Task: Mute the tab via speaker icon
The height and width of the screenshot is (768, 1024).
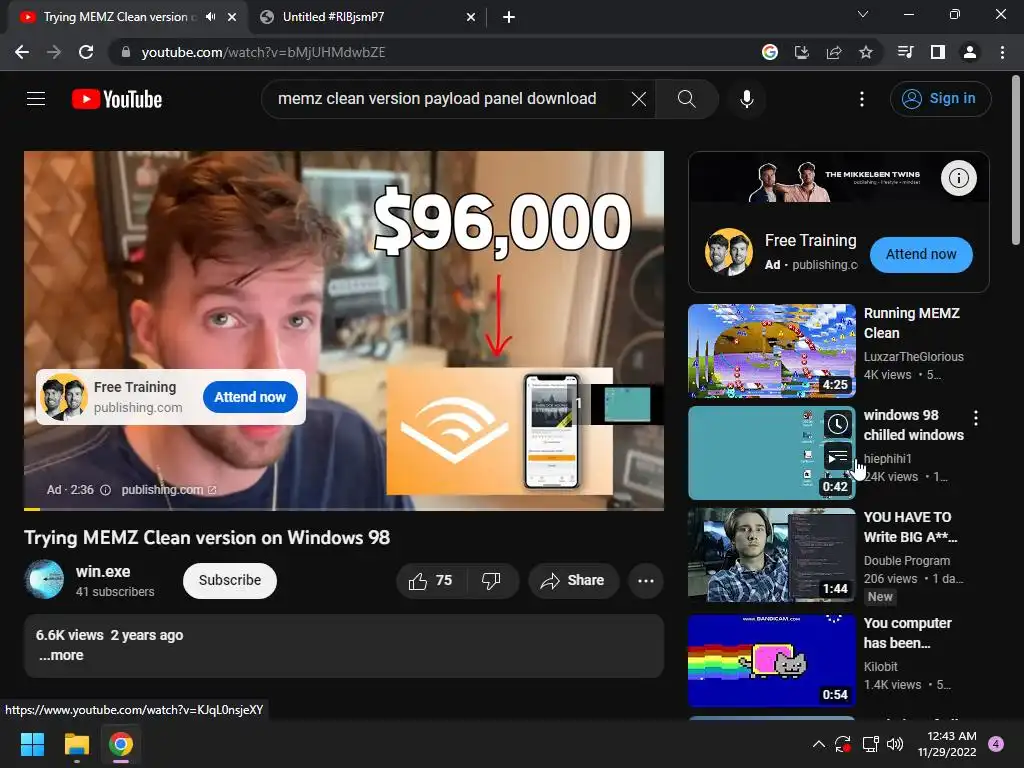Action: pyautogui.click(x=210, y=17)
